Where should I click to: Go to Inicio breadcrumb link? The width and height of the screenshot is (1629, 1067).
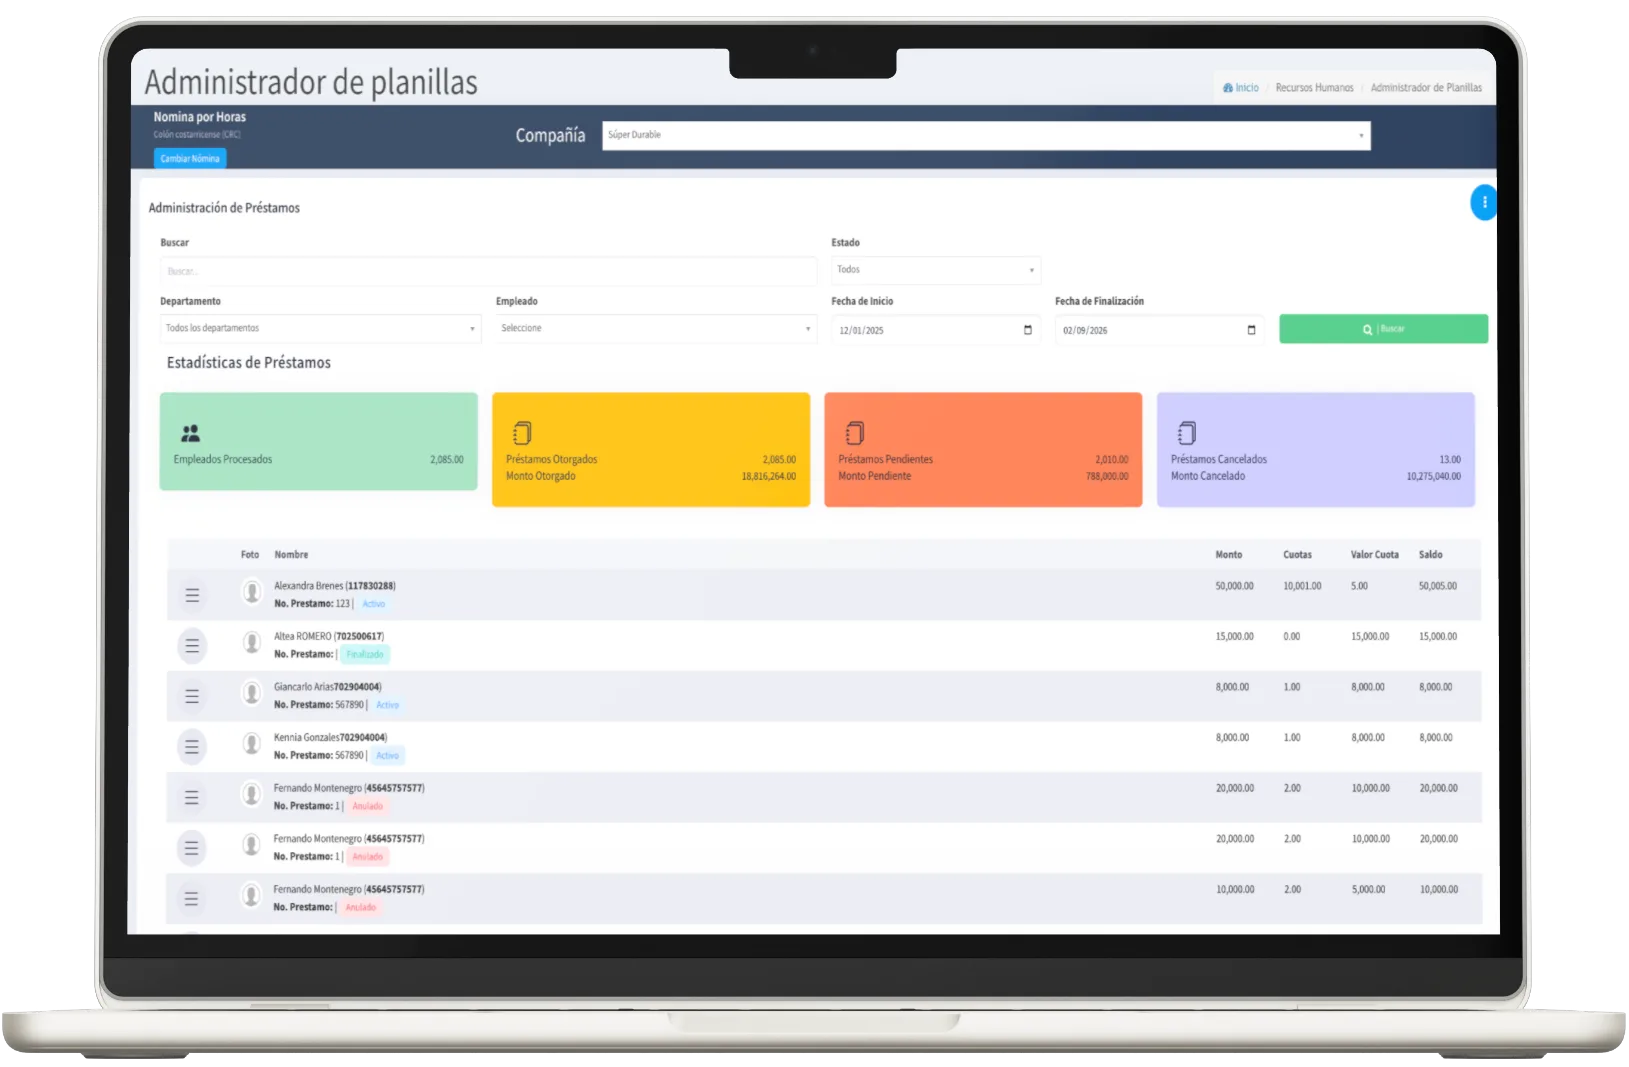click(x=1246, y=88)
